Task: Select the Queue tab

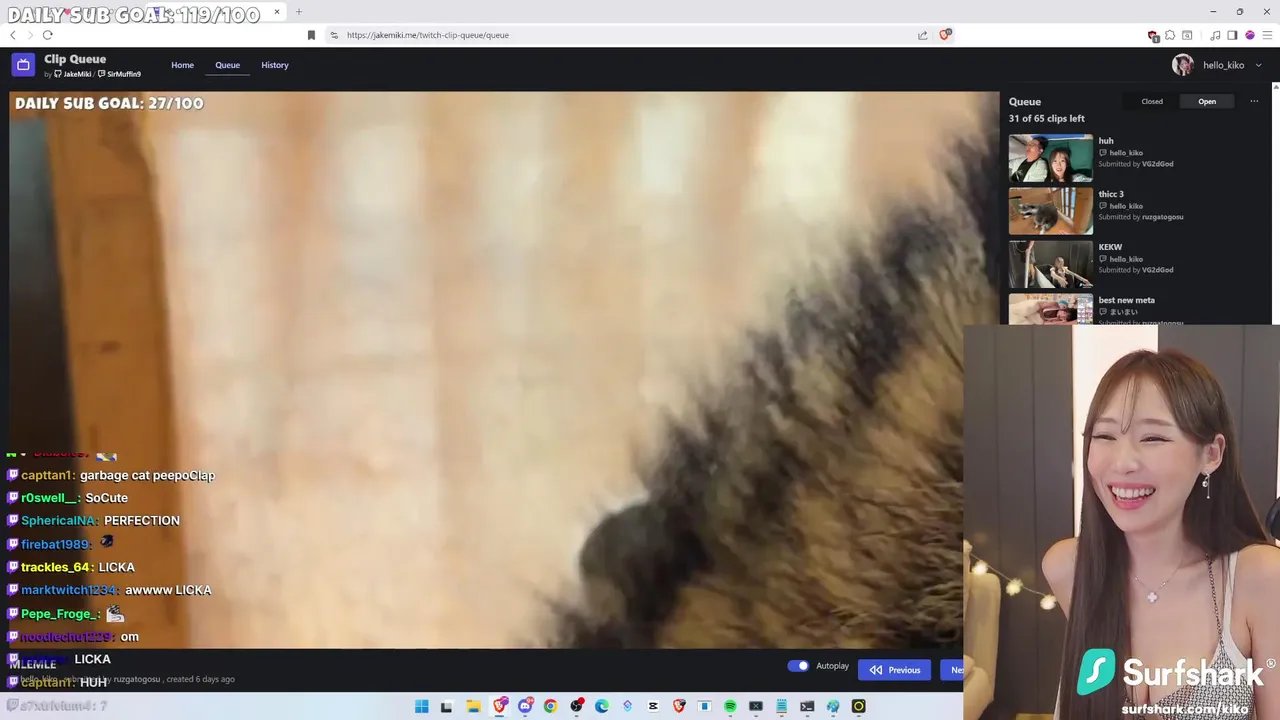Action: pos(227,65)
